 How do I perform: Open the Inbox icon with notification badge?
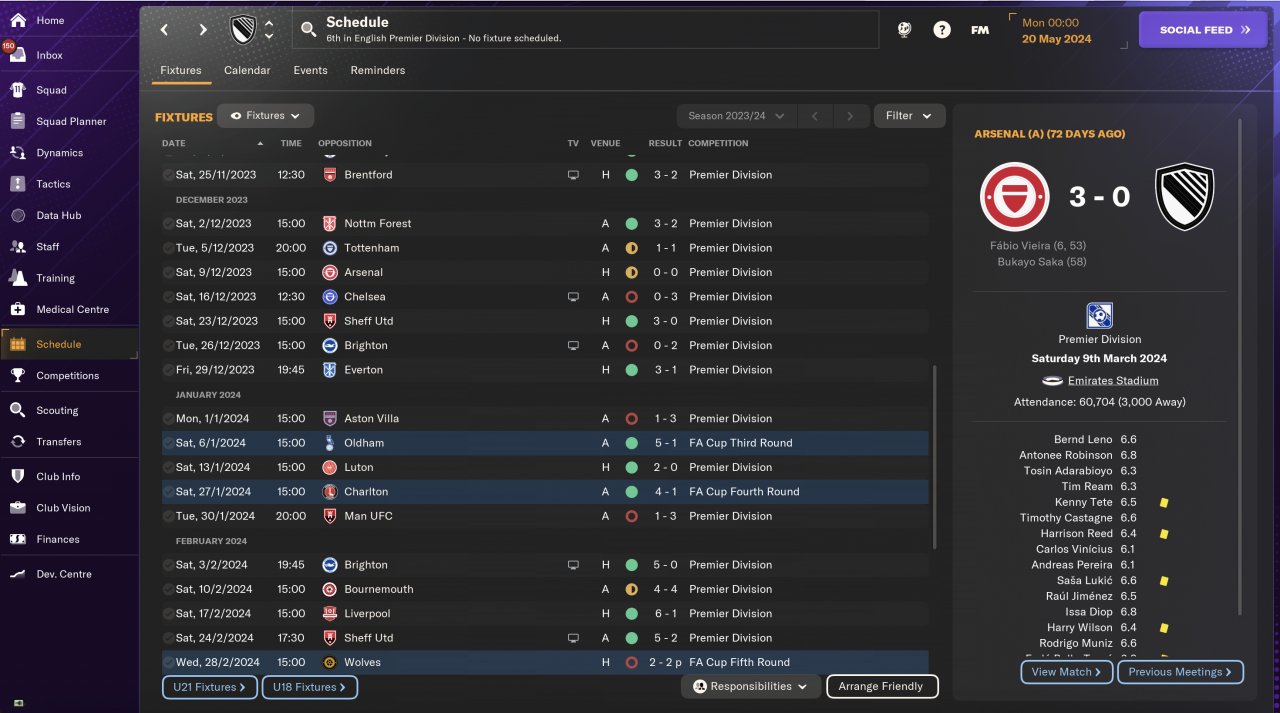click(x=16, y=54)
